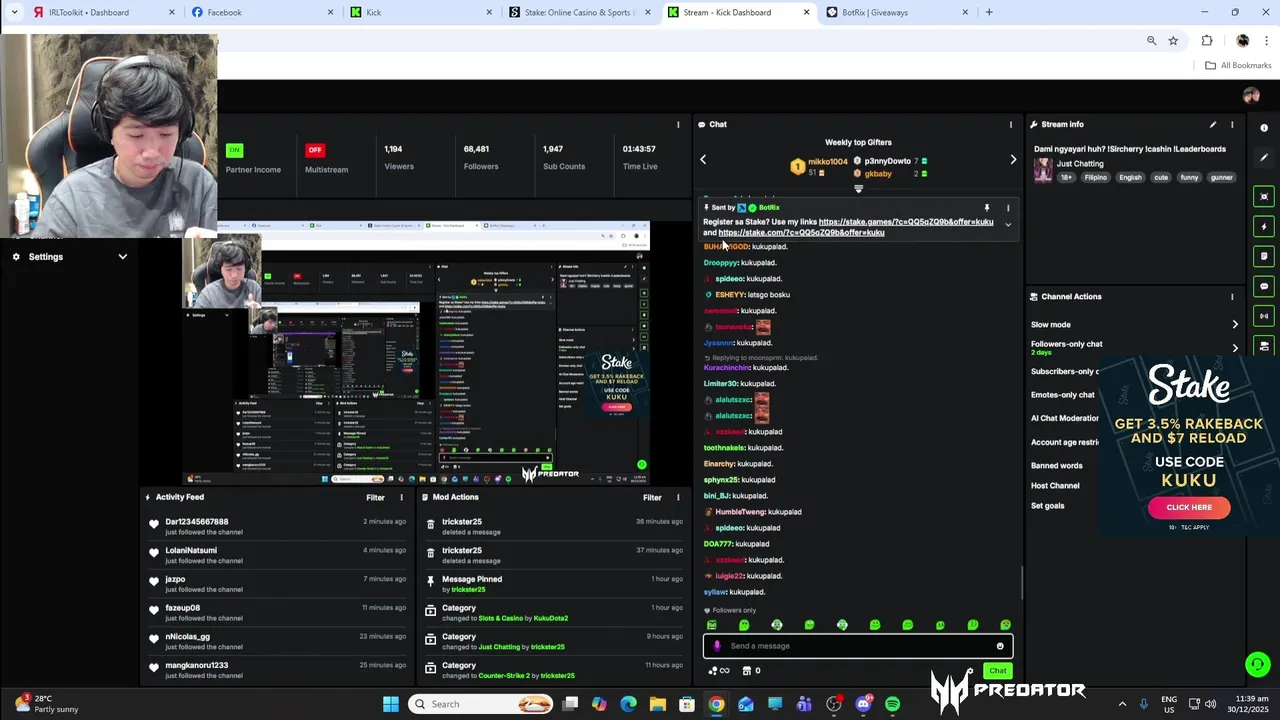Switch to the BotRix Giveaways tab
The width and height of the screenshot is (1280, 720).
(x=897, y=12)
